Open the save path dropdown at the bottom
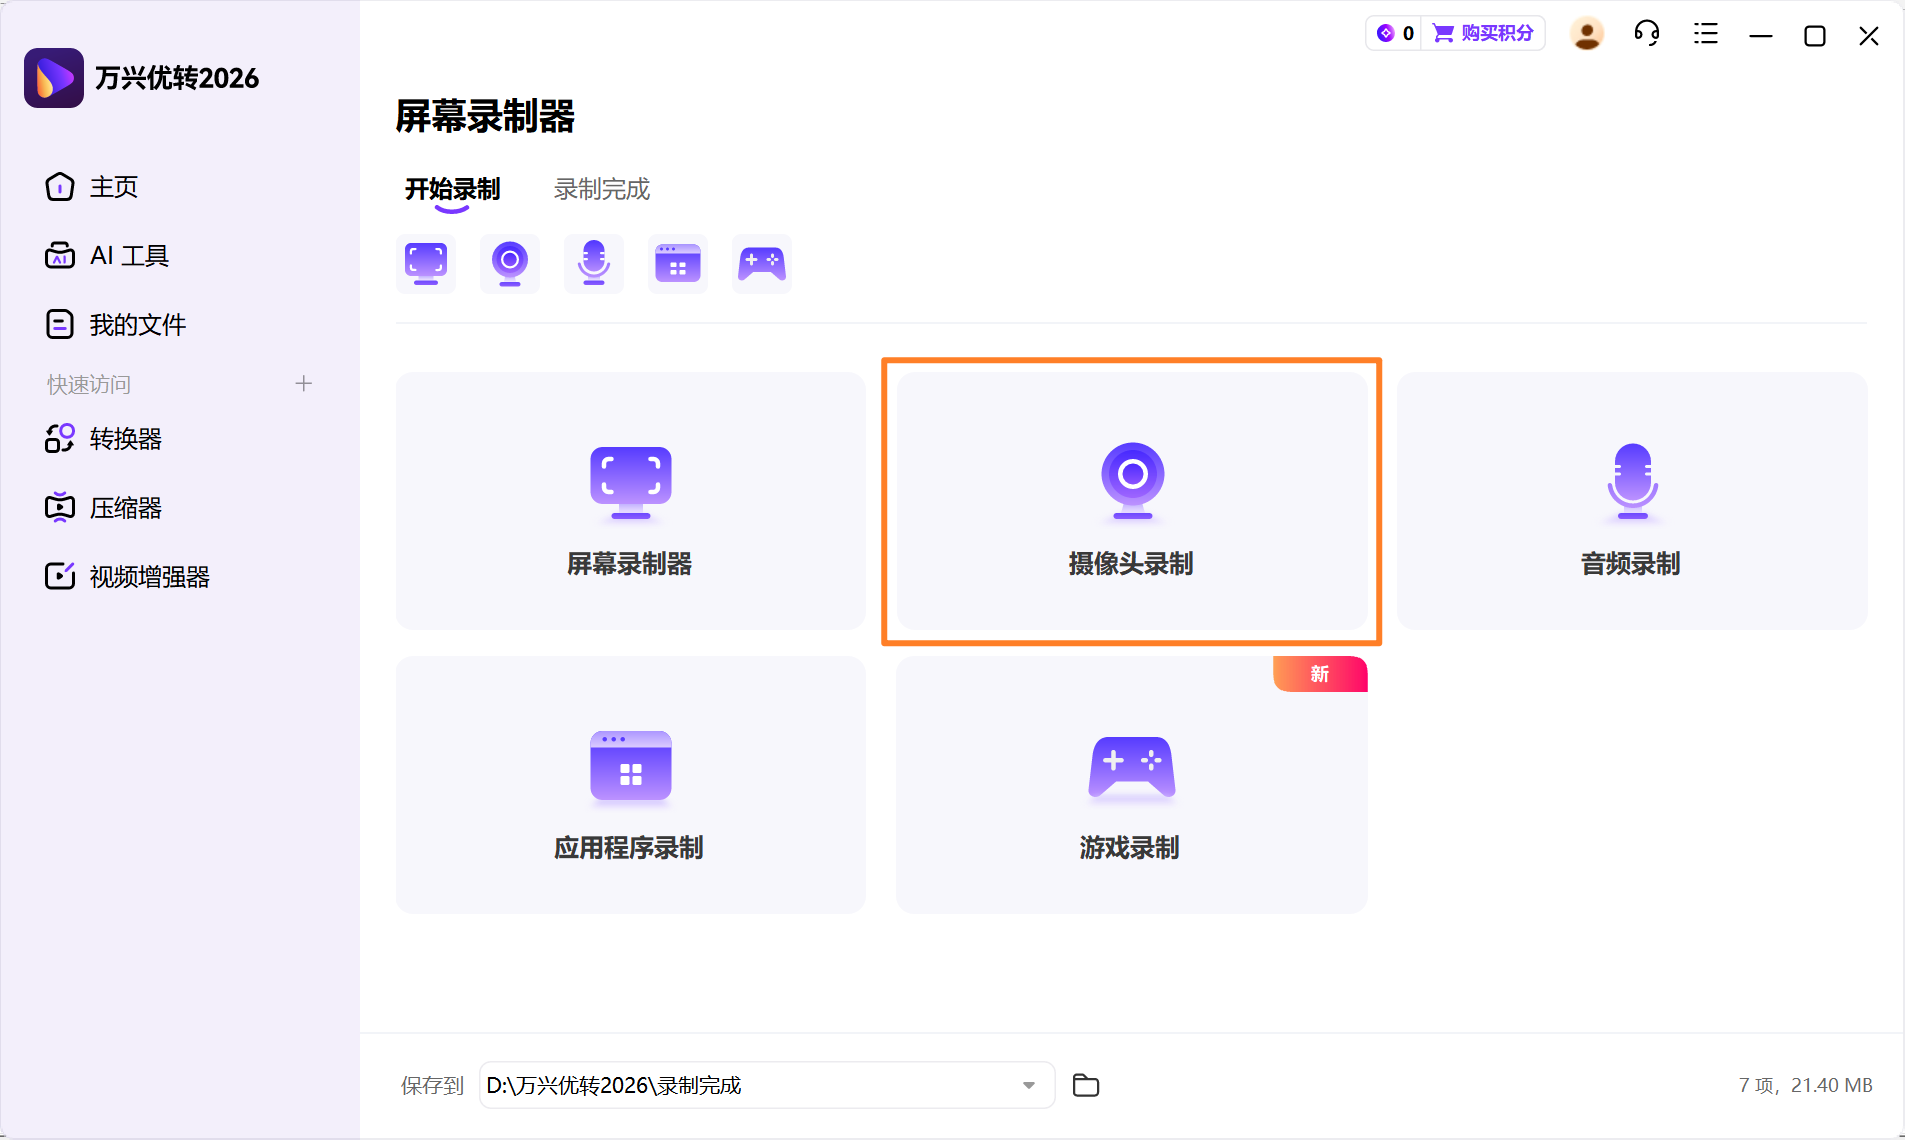Viewport: 1905px width, 1140px height. coord(1029,1085)
